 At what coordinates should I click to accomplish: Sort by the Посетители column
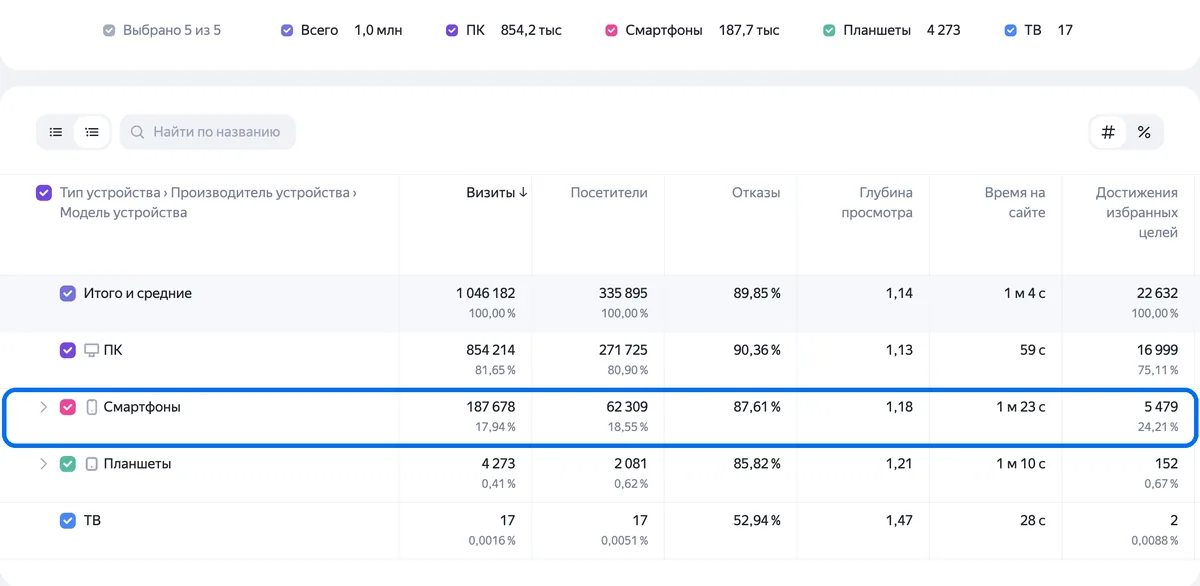[x=609, y=192]
